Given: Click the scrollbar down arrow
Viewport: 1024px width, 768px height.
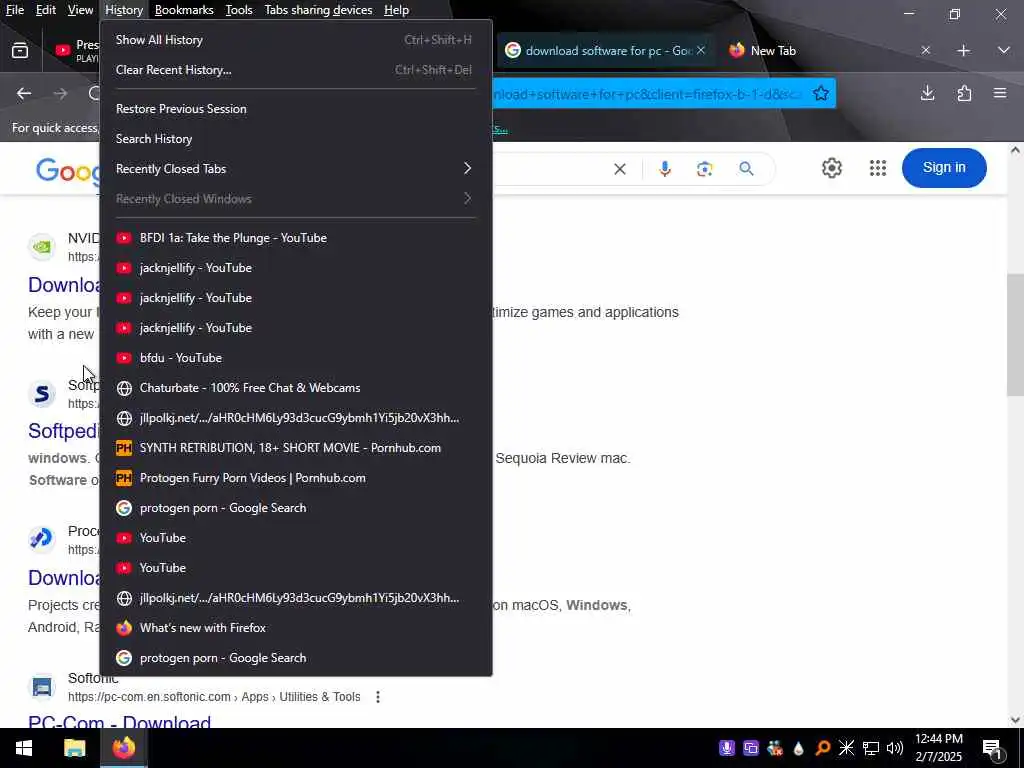Looking at the screenshot, I should tap(1015, 720).
